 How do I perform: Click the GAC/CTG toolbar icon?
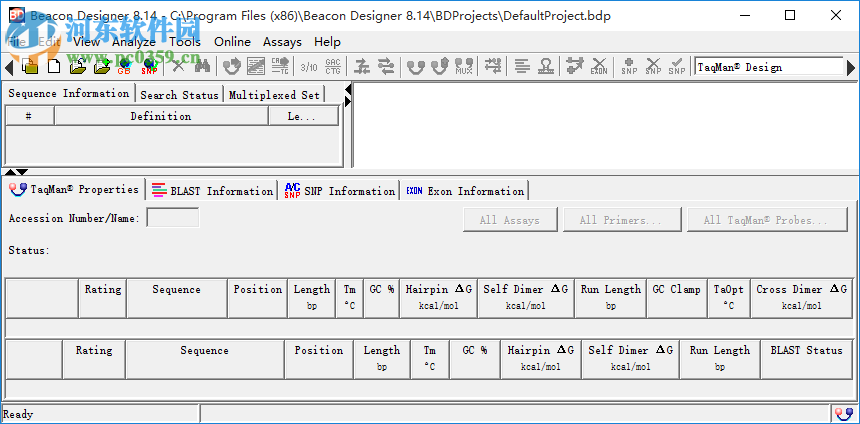click(x=333, y=67)
